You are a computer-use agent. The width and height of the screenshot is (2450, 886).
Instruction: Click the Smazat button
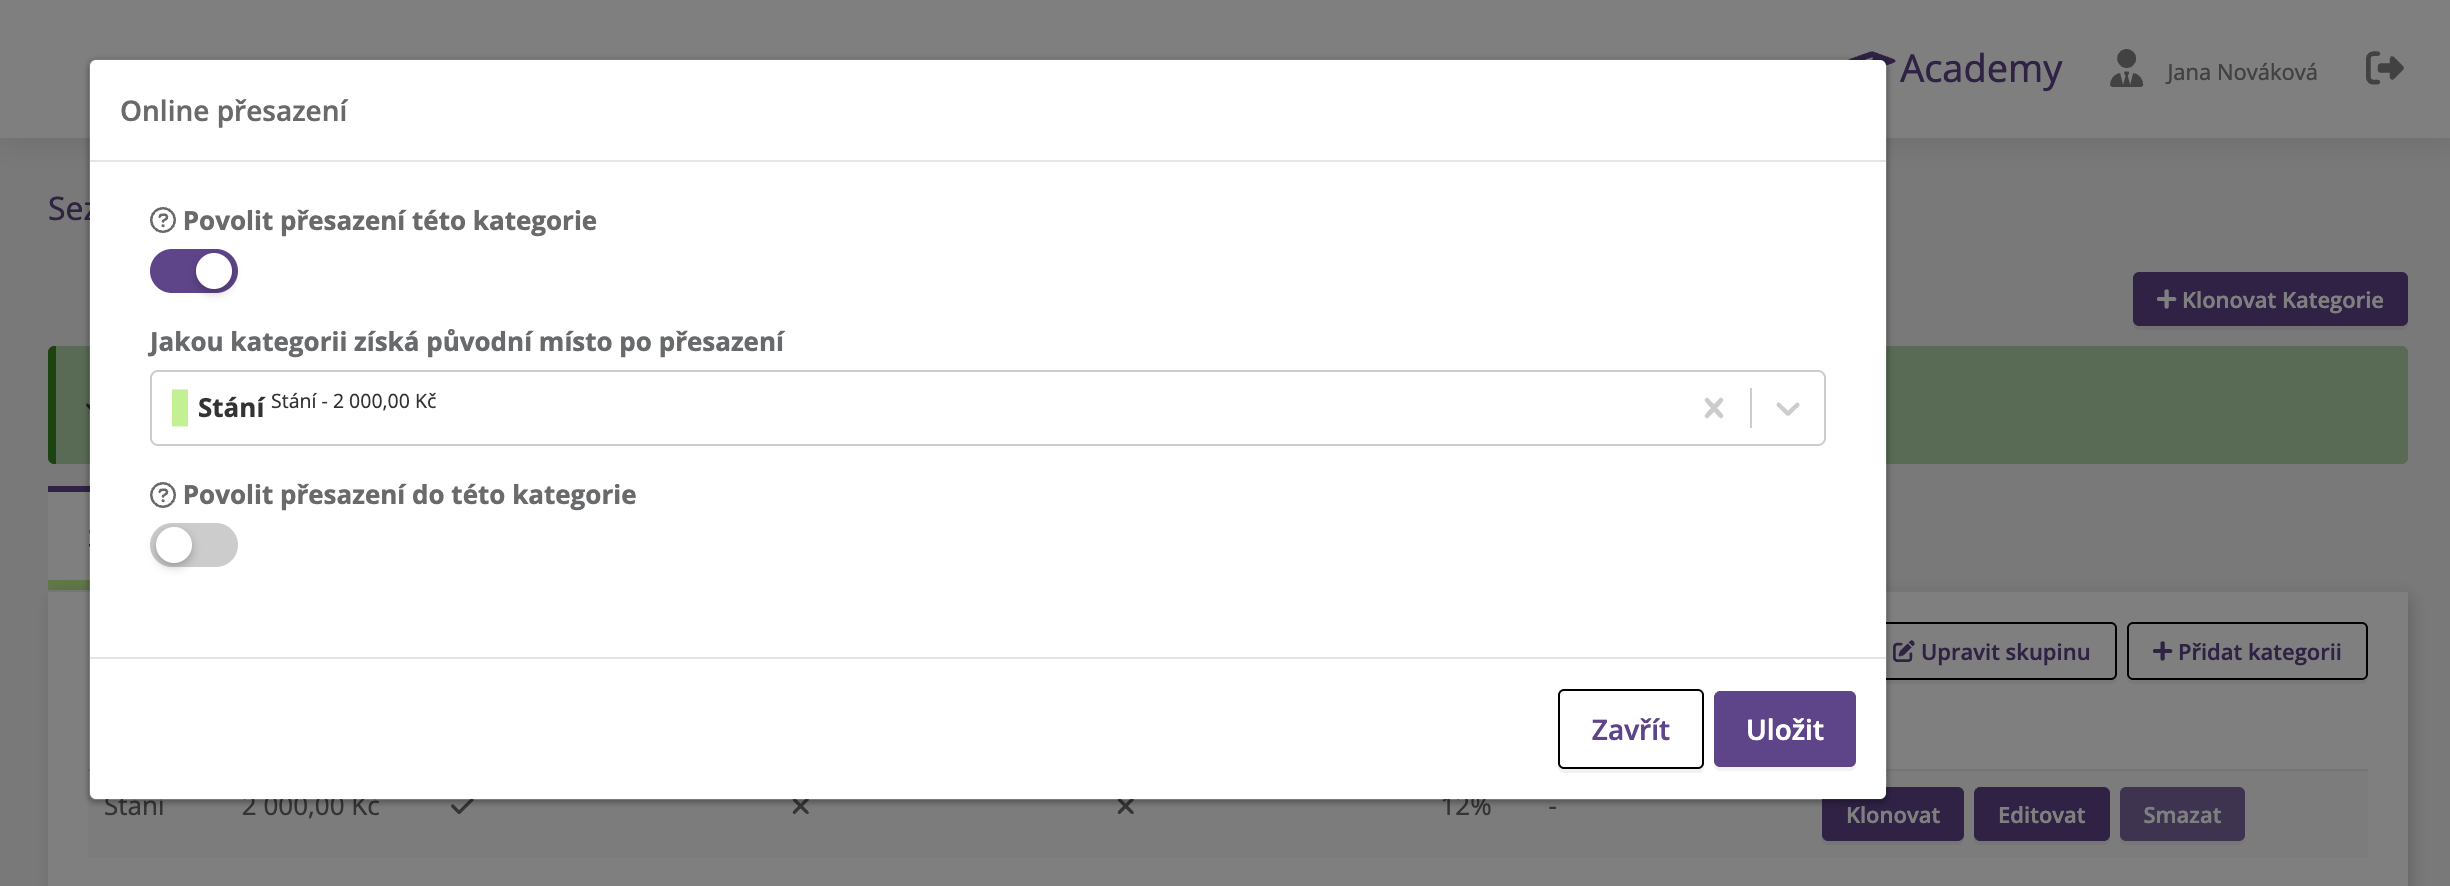[2181, 815]
